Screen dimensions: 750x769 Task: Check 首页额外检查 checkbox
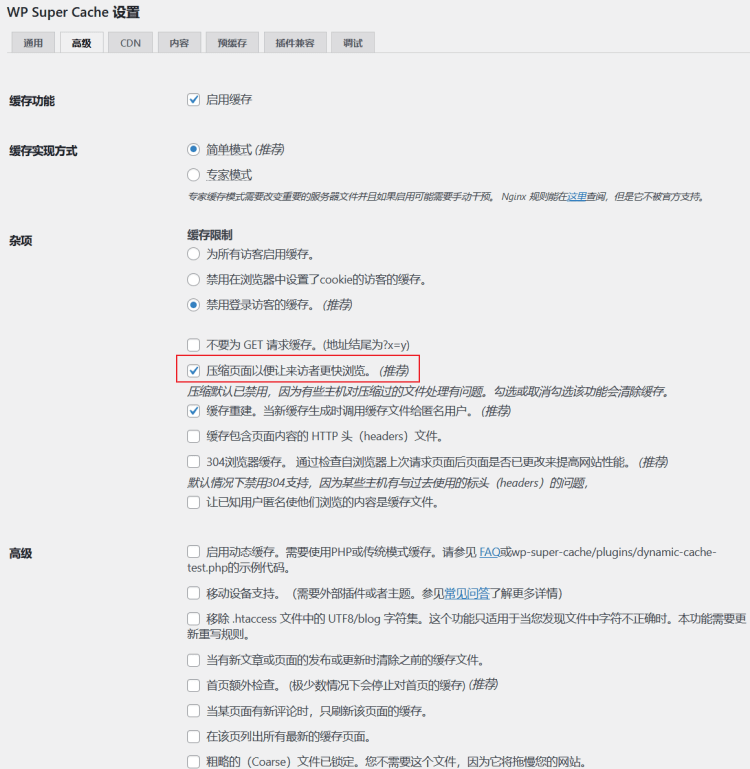[193, 685]
